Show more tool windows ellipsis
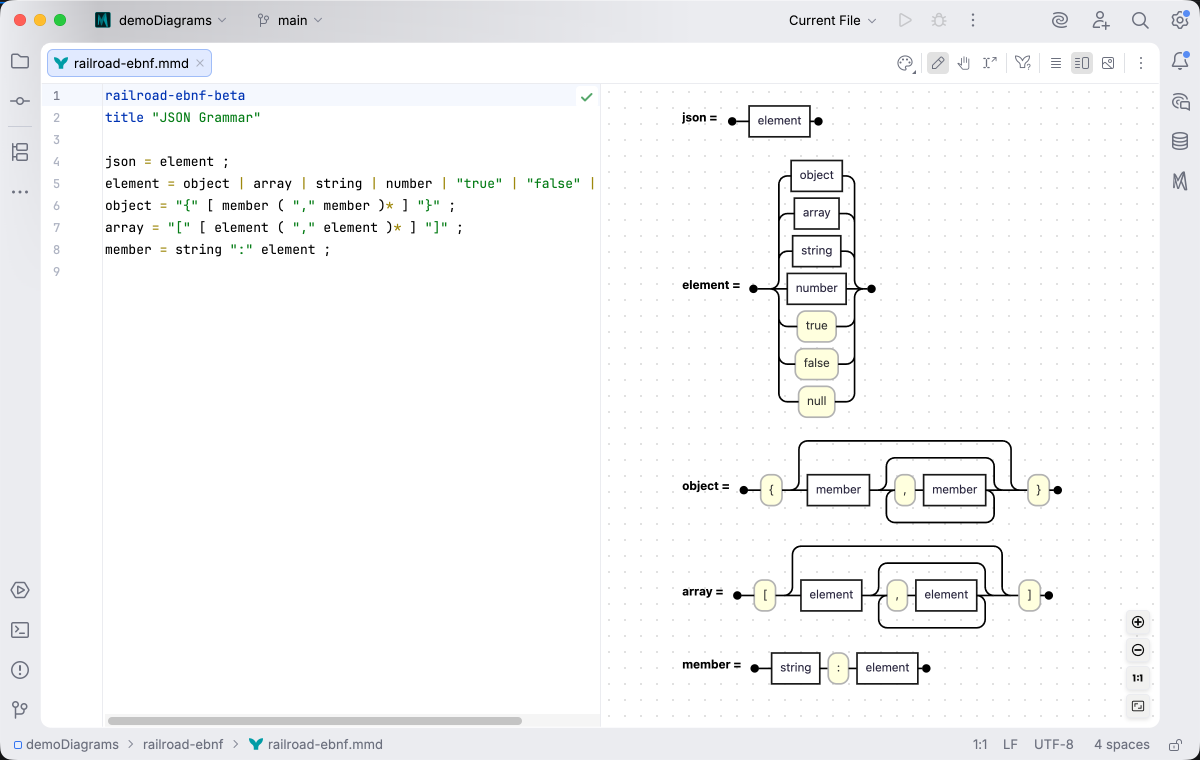This screenshot has width=1200, height=760. (20, 192)
